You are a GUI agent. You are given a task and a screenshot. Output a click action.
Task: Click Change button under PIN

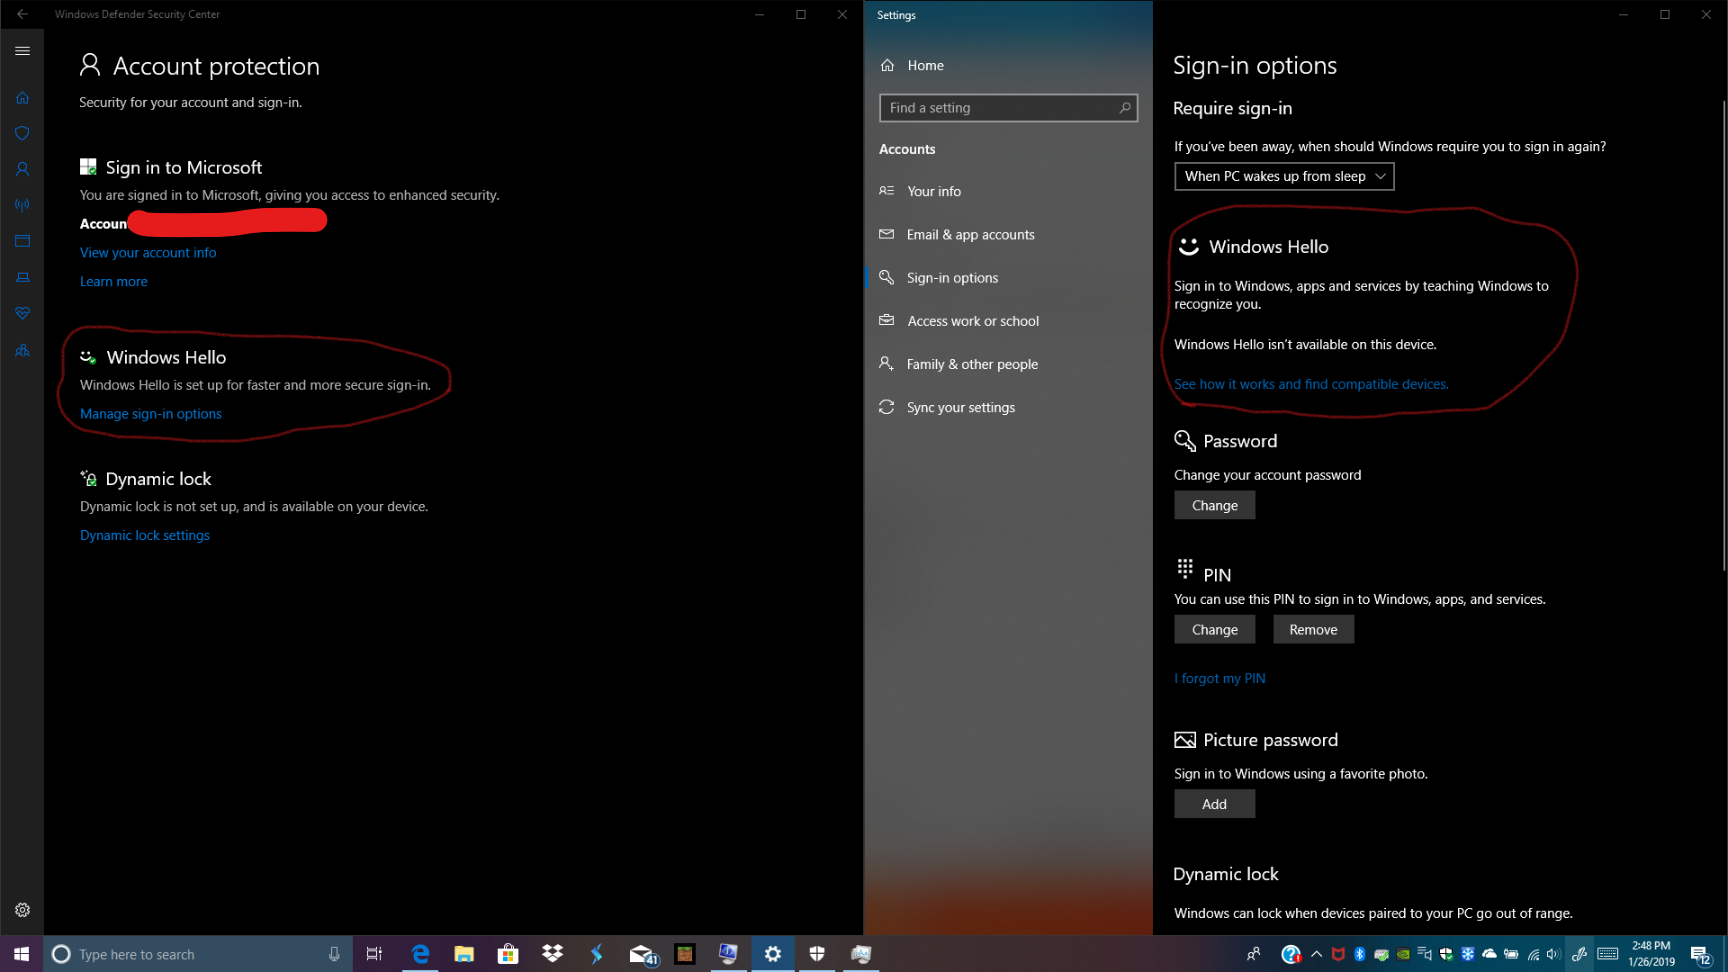pos(1215,629)
